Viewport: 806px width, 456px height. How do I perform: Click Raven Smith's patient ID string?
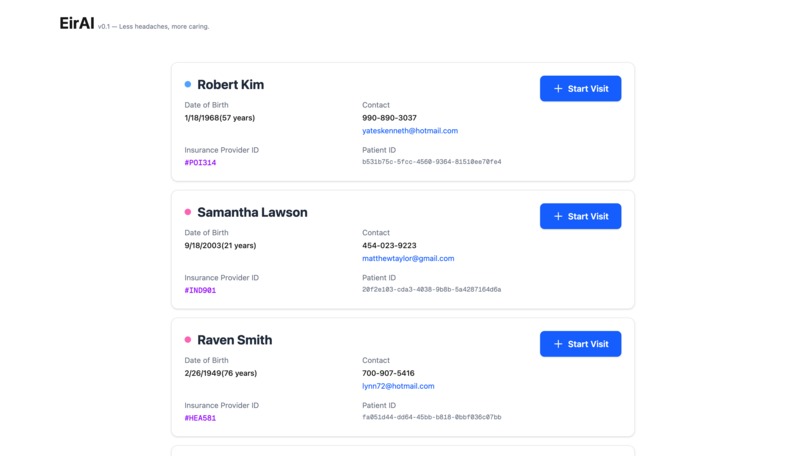pyautogui.click(x=431, y=417)
